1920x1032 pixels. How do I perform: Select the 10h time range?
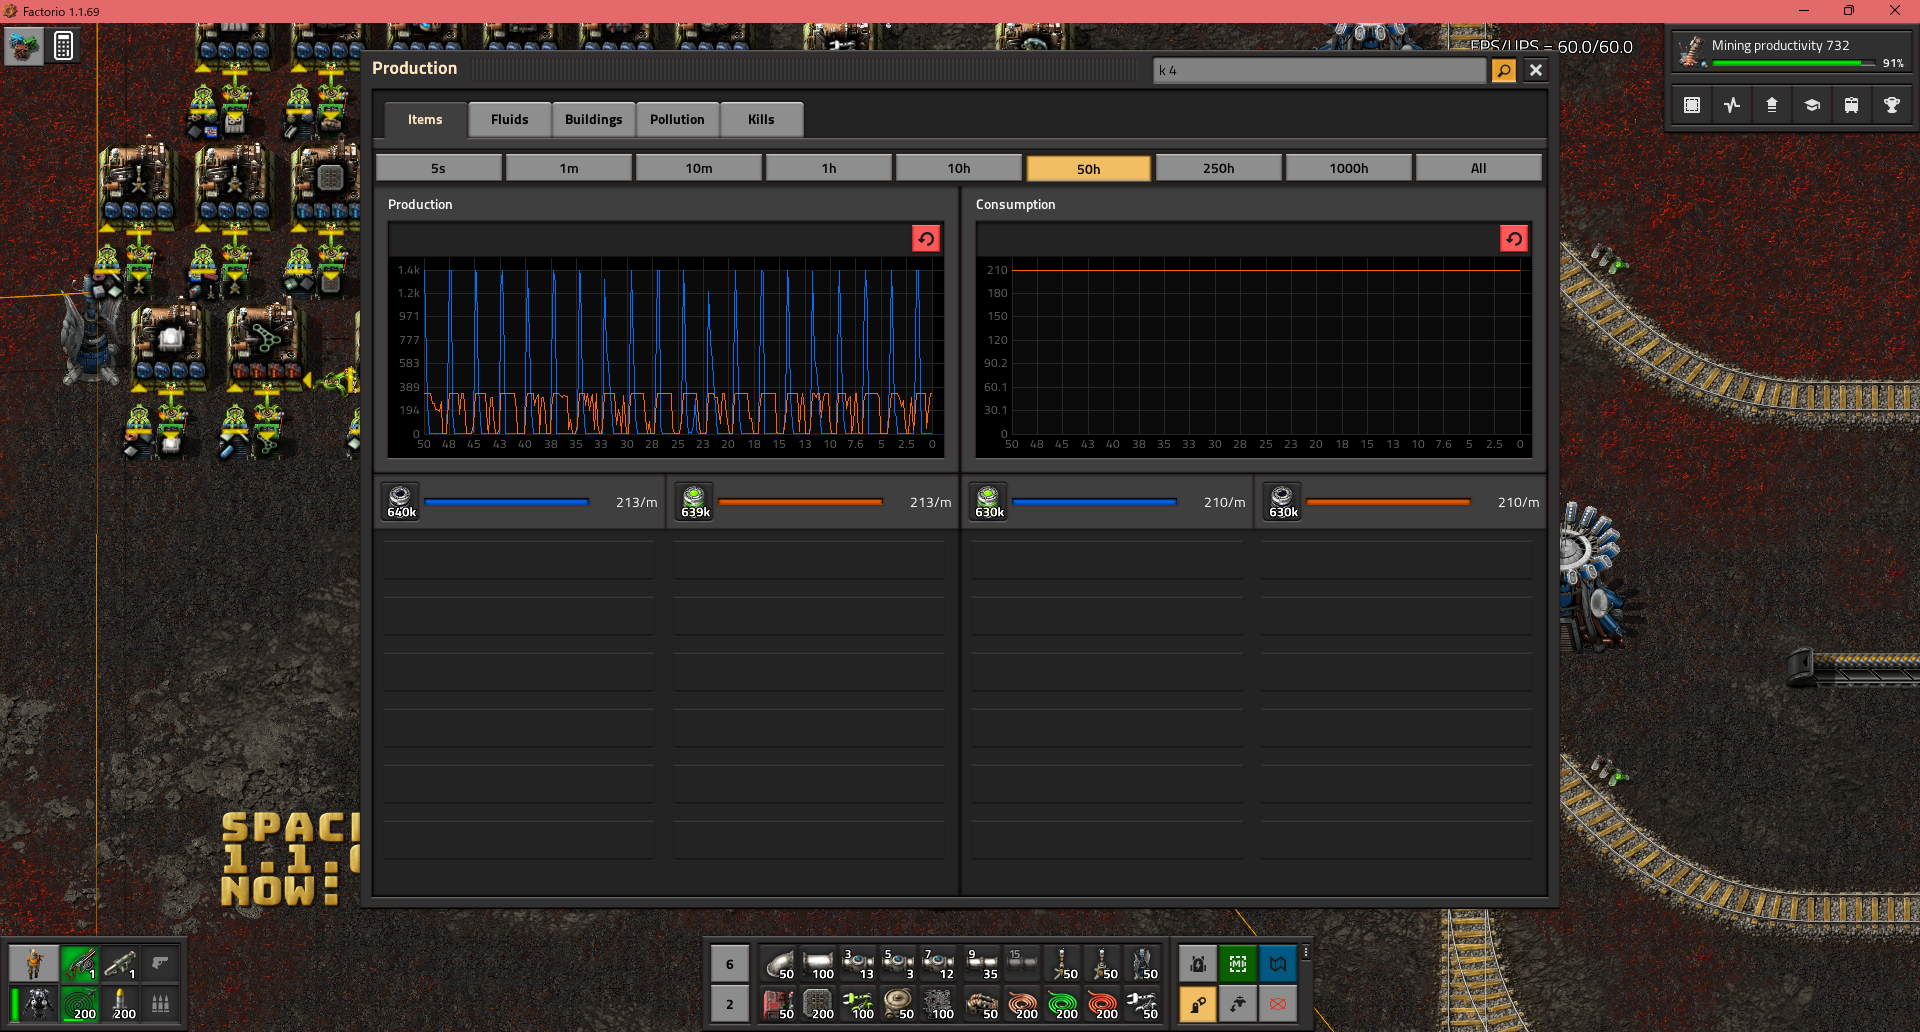click(x=959, y=168)
